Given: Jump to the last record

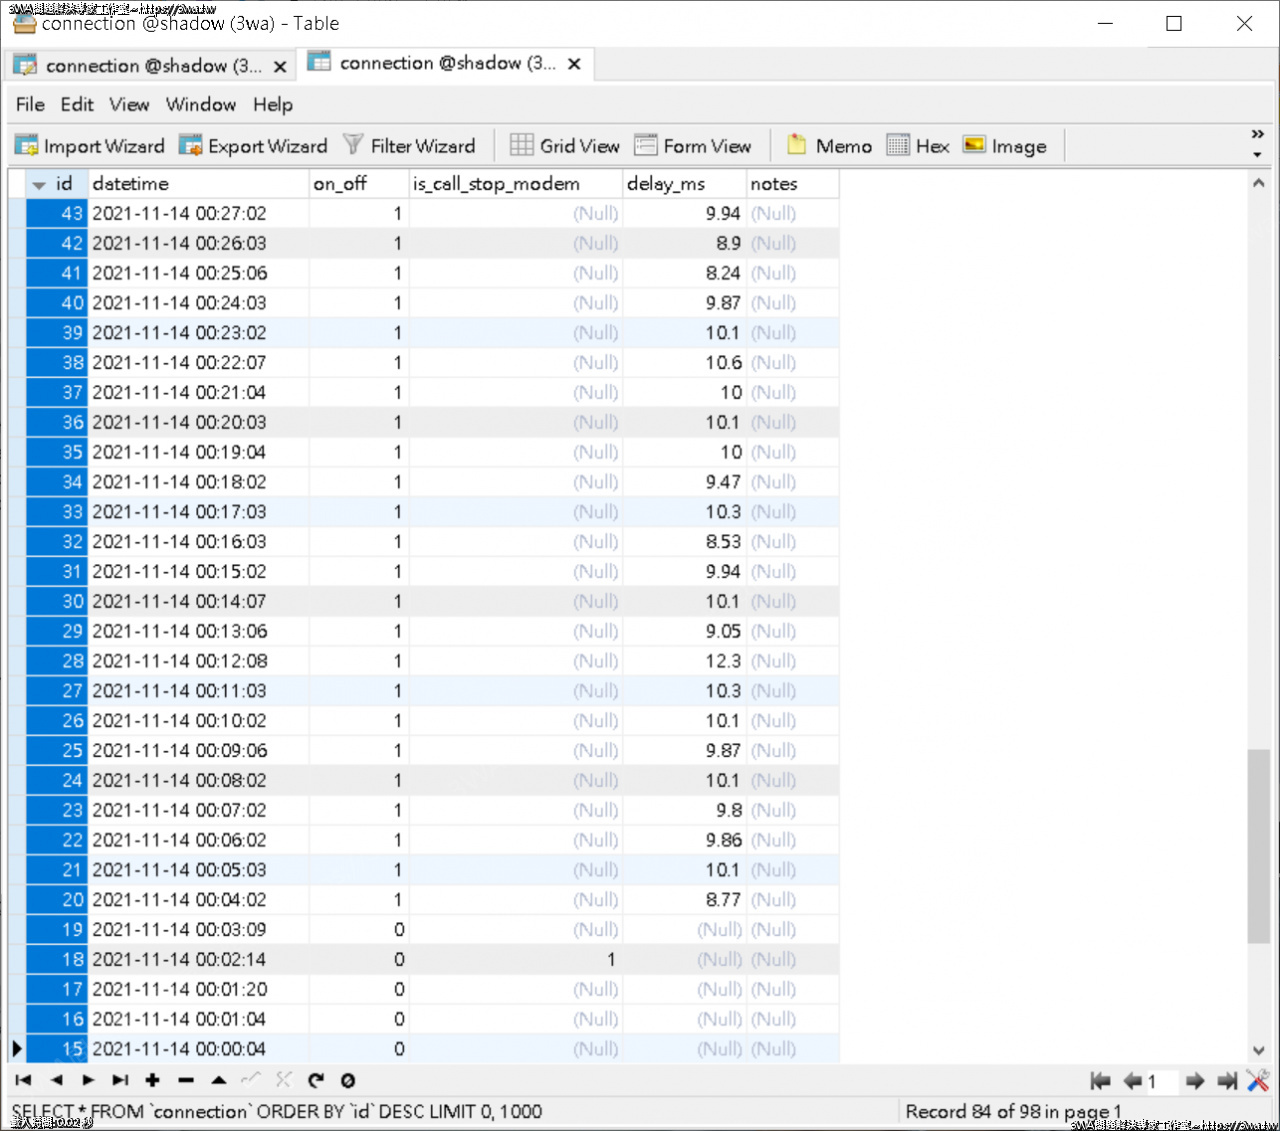Looking at the screenshot, I should pyautogui.click(x=120, y=1080).
